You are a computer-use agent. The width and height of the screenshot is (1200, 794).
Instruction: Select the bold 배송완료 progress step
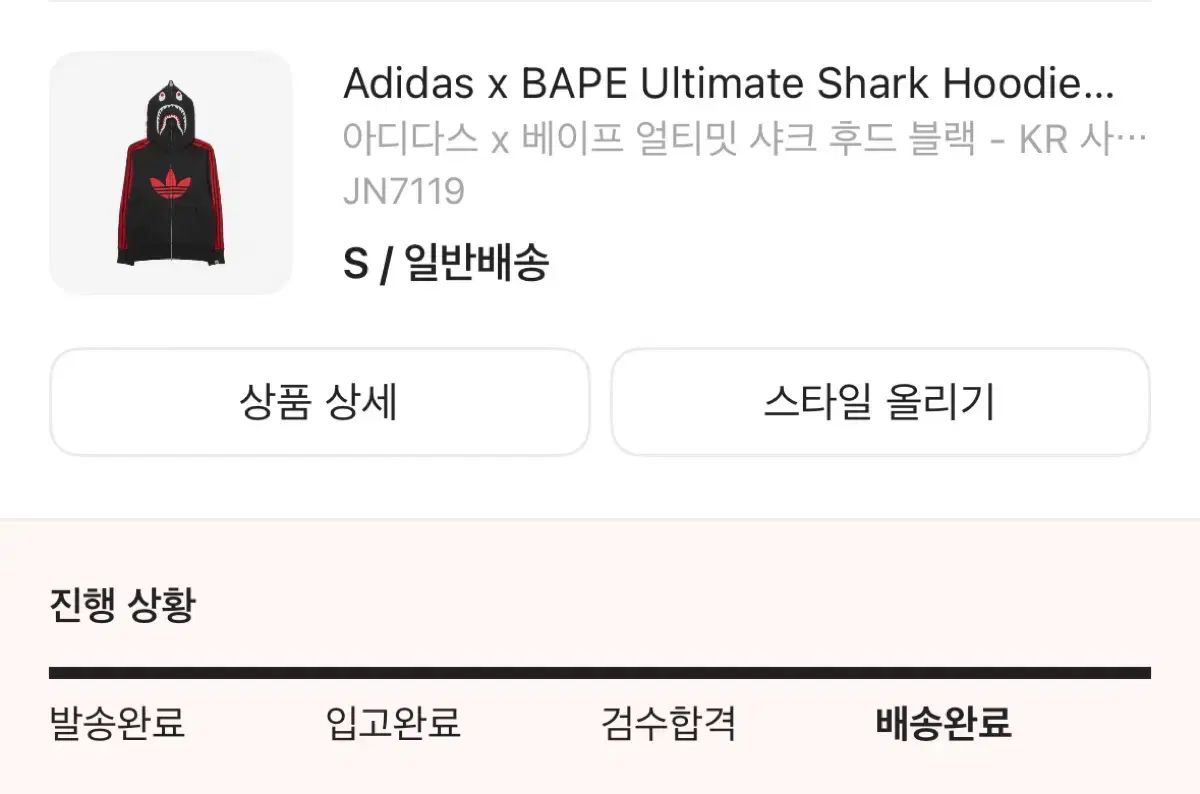click(944, 722)
